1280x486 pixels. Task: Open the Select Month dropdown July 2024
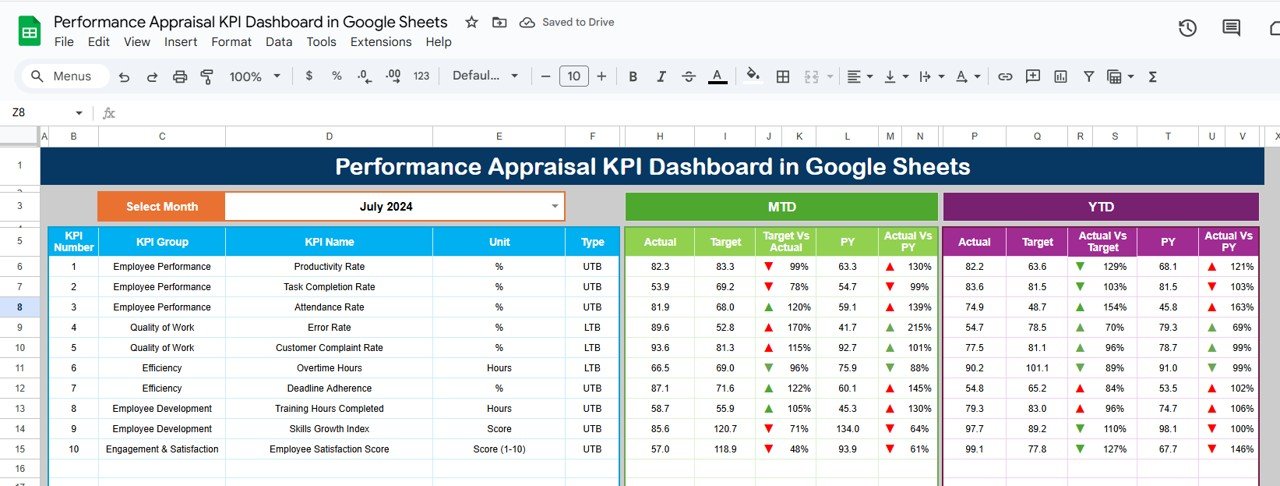pyautogui.click(x=395, y=207)
